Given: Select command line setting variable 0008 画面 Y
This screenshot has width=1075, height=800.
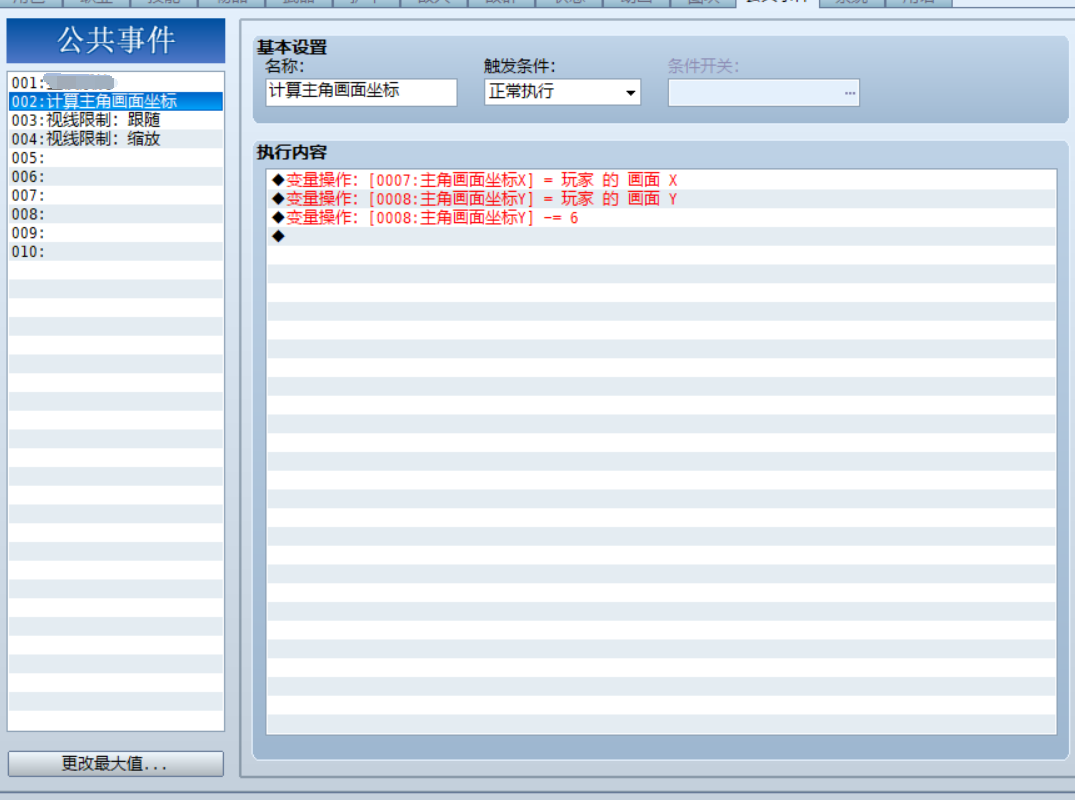Looking at the screenshot, I should click(x=662, y=199).
